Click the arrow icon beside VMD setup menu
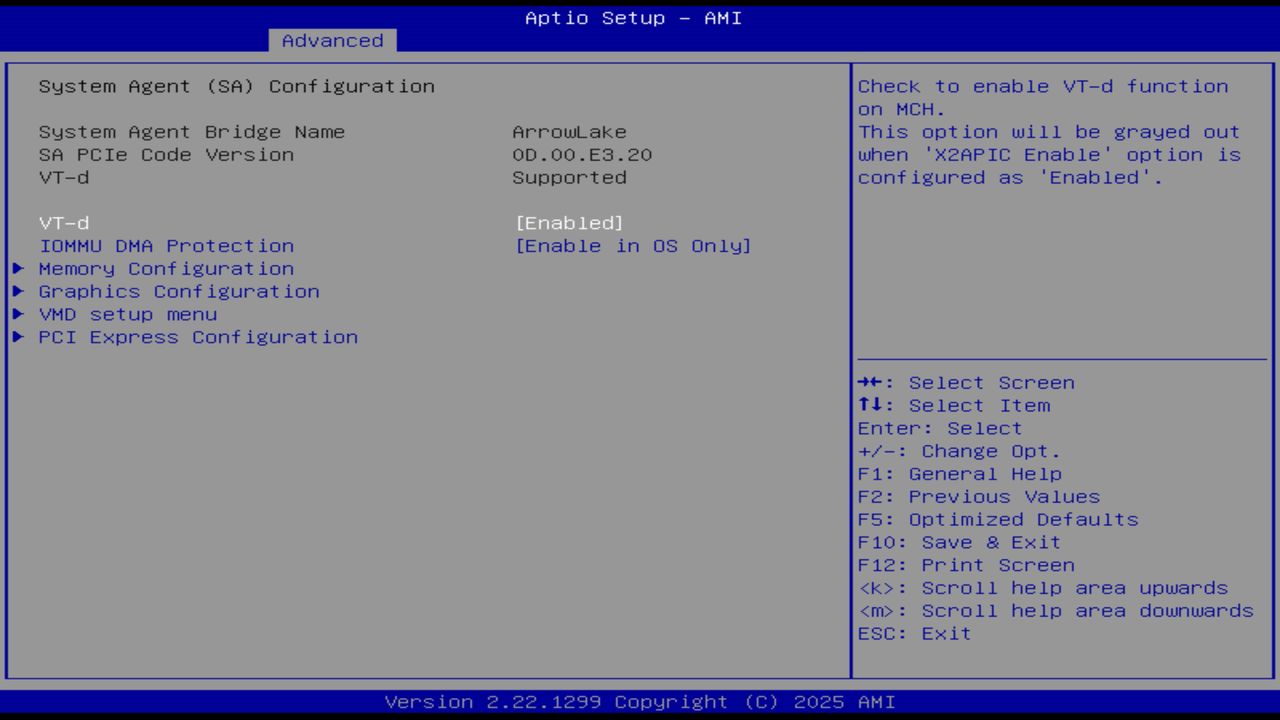The image size is (1280, 720). point(18,314)
